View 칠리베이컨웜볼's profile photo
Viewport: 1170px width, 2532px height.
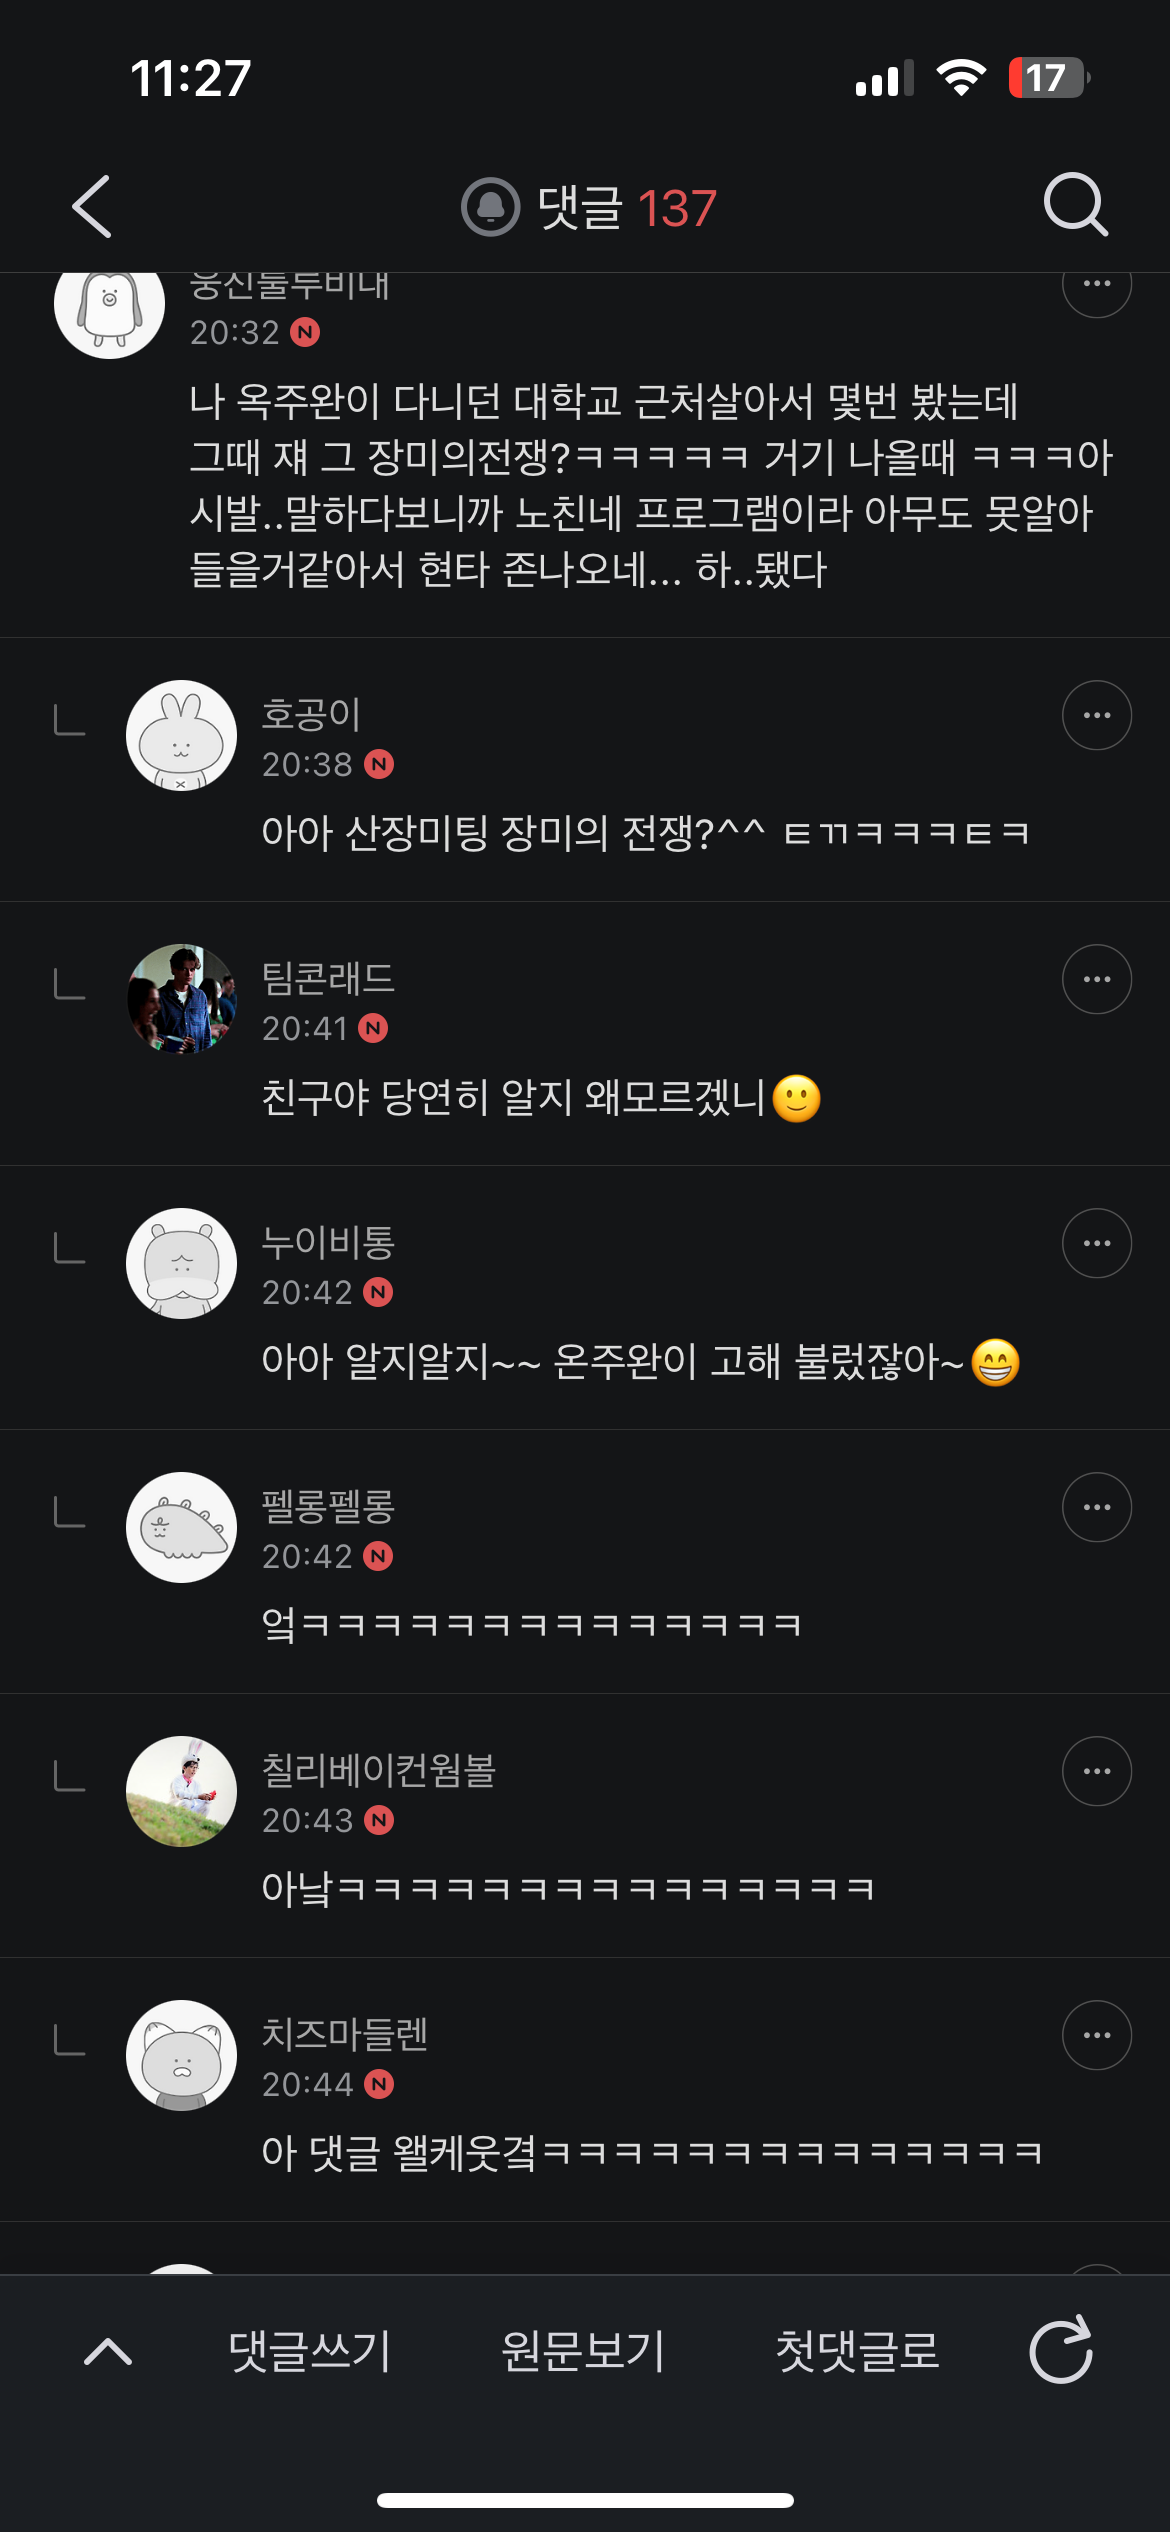181,1791
